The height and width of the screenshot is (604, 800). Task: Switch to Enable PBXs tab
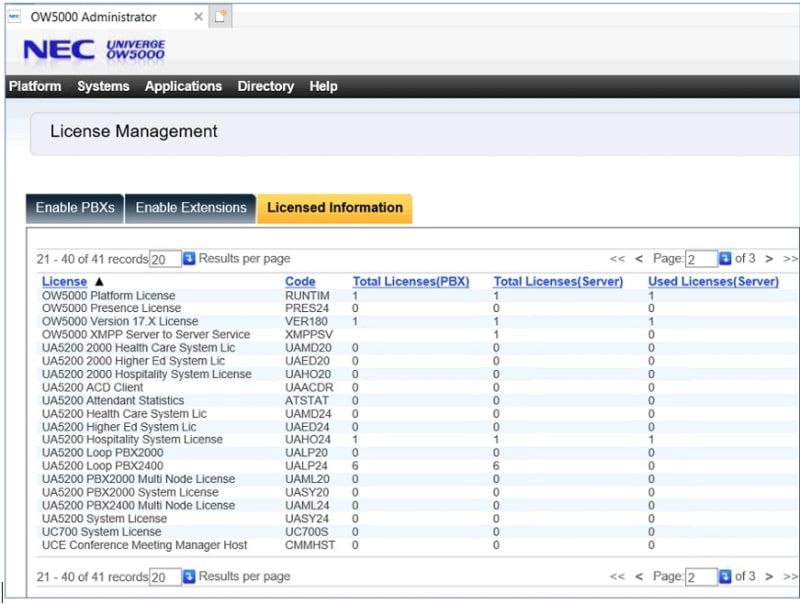pos(75,208)
